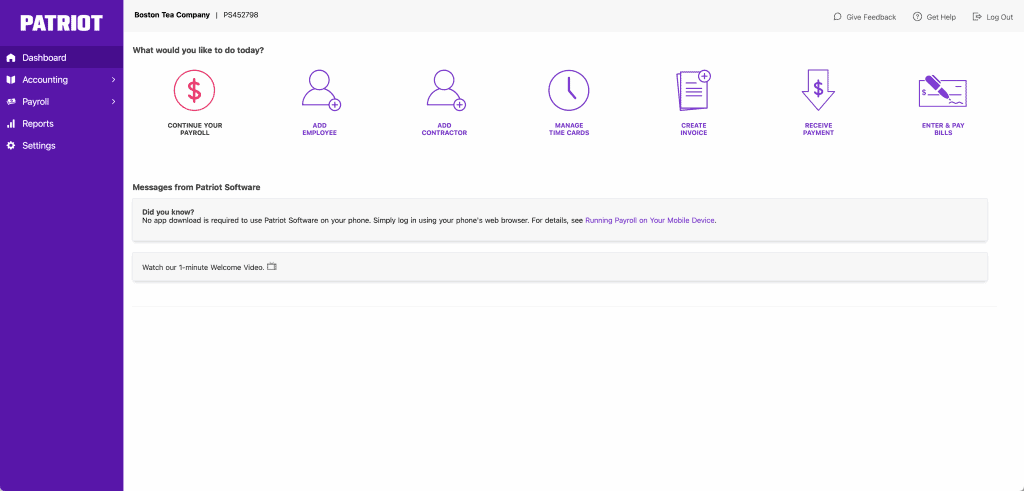Click the Messages from Patriot Software heading
1024x491 pixels.
click(197, 187)
